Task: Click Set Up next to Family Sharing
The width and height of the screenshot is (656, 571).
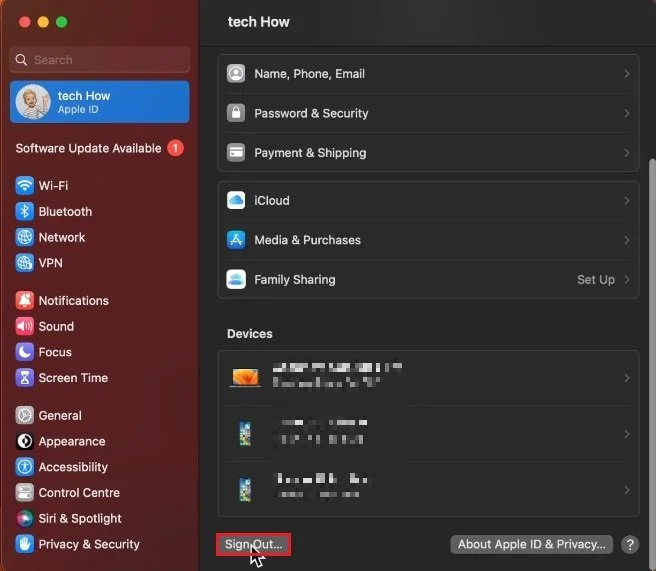Action: pos(596,279)
